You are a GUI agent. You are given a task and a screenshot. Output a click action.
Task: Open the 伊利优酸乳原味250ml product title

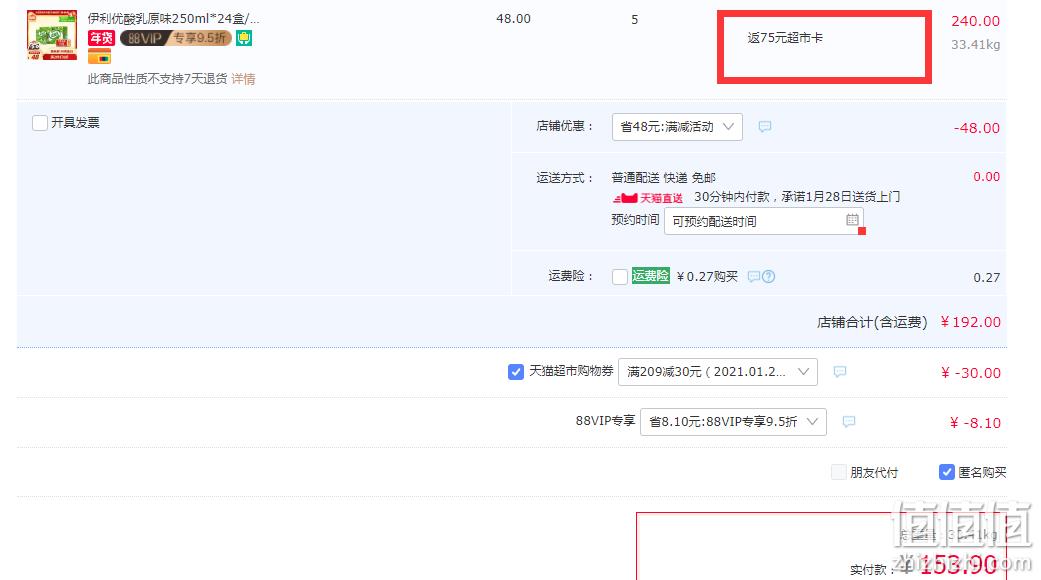pos(173,19)
